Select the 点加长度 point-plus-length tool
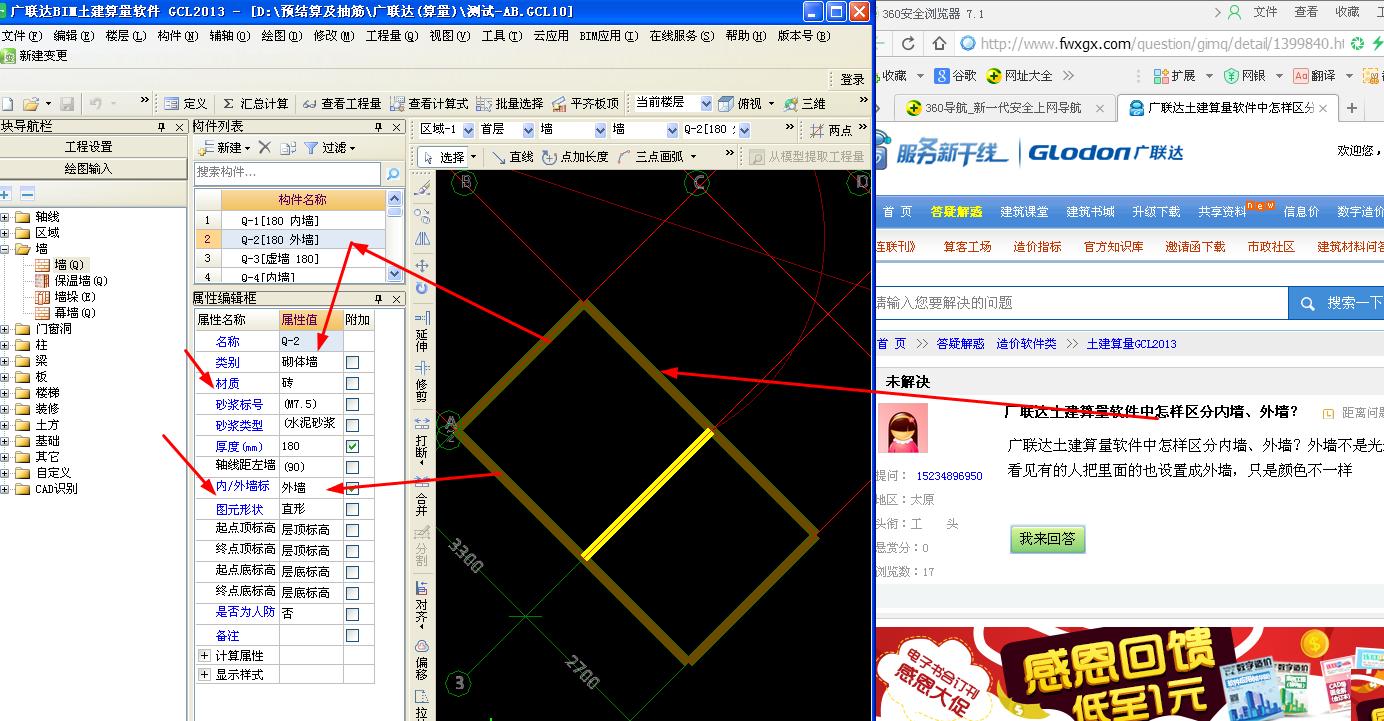The width and height of the screenshot is (1384, 721). (x=575, y=157)
